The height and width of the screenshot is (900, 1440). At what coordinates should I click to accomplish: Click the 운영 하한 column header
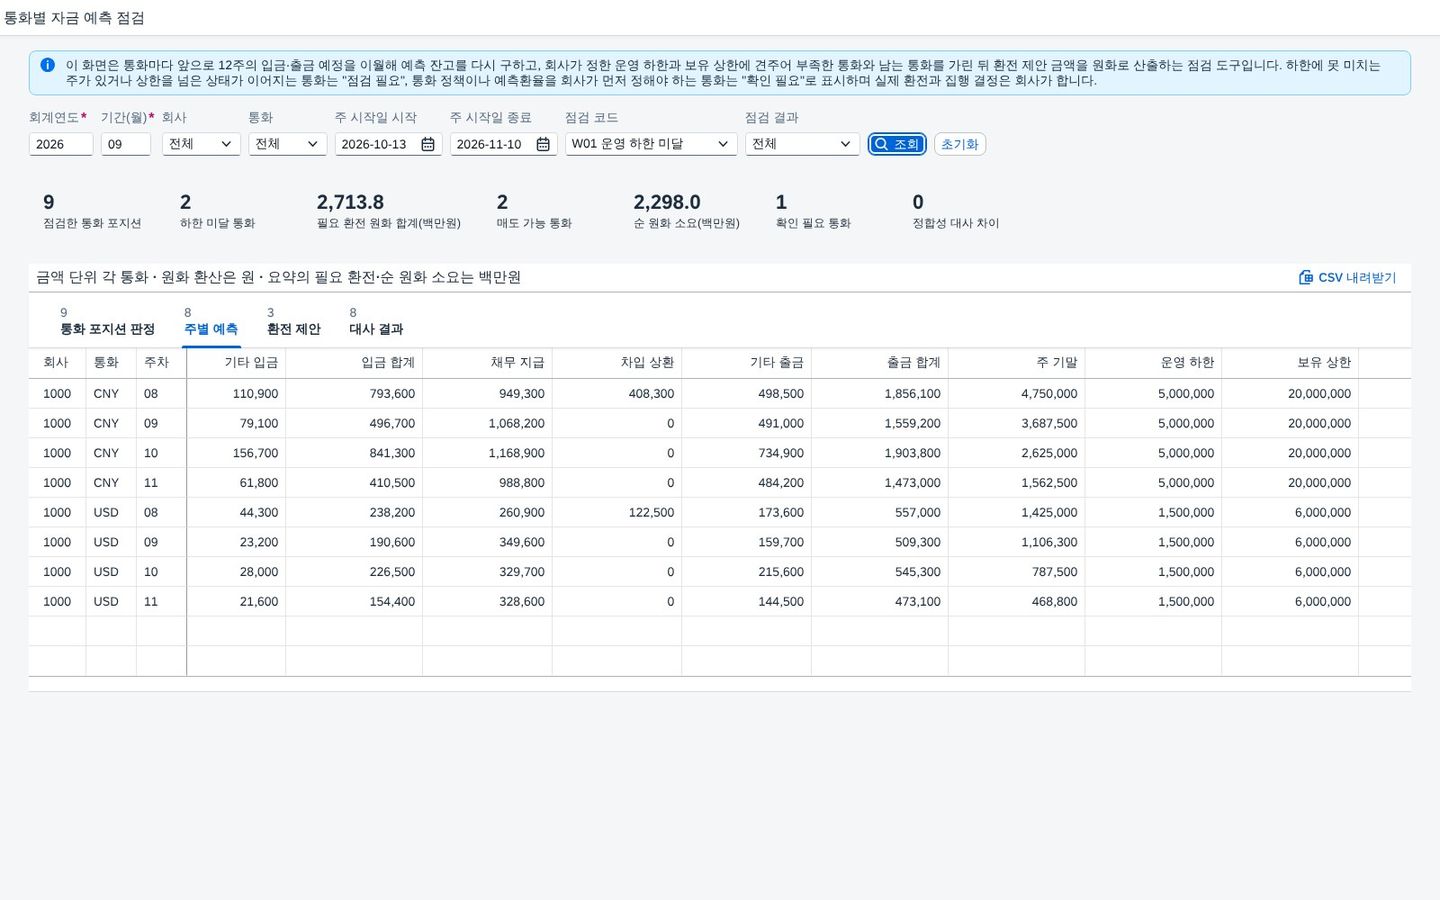(x=1153, y=363)
